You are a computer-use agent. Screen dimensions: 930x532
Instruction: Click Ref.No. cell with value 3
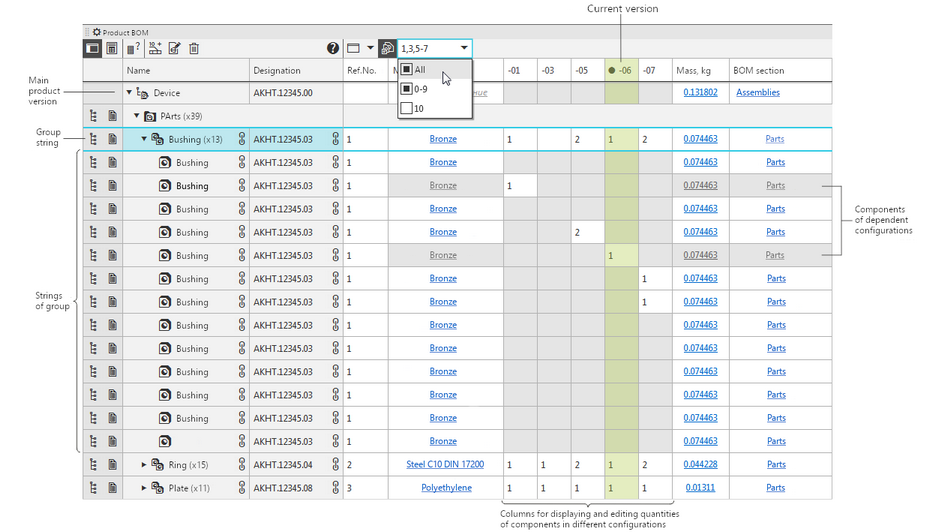365,488
